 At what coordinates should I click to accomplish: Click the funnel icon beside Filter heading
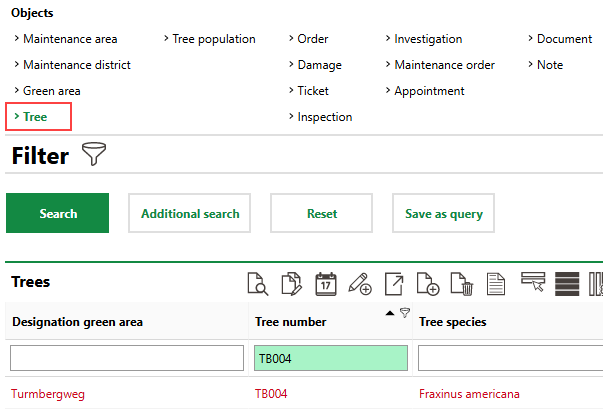tap(95, 155)
